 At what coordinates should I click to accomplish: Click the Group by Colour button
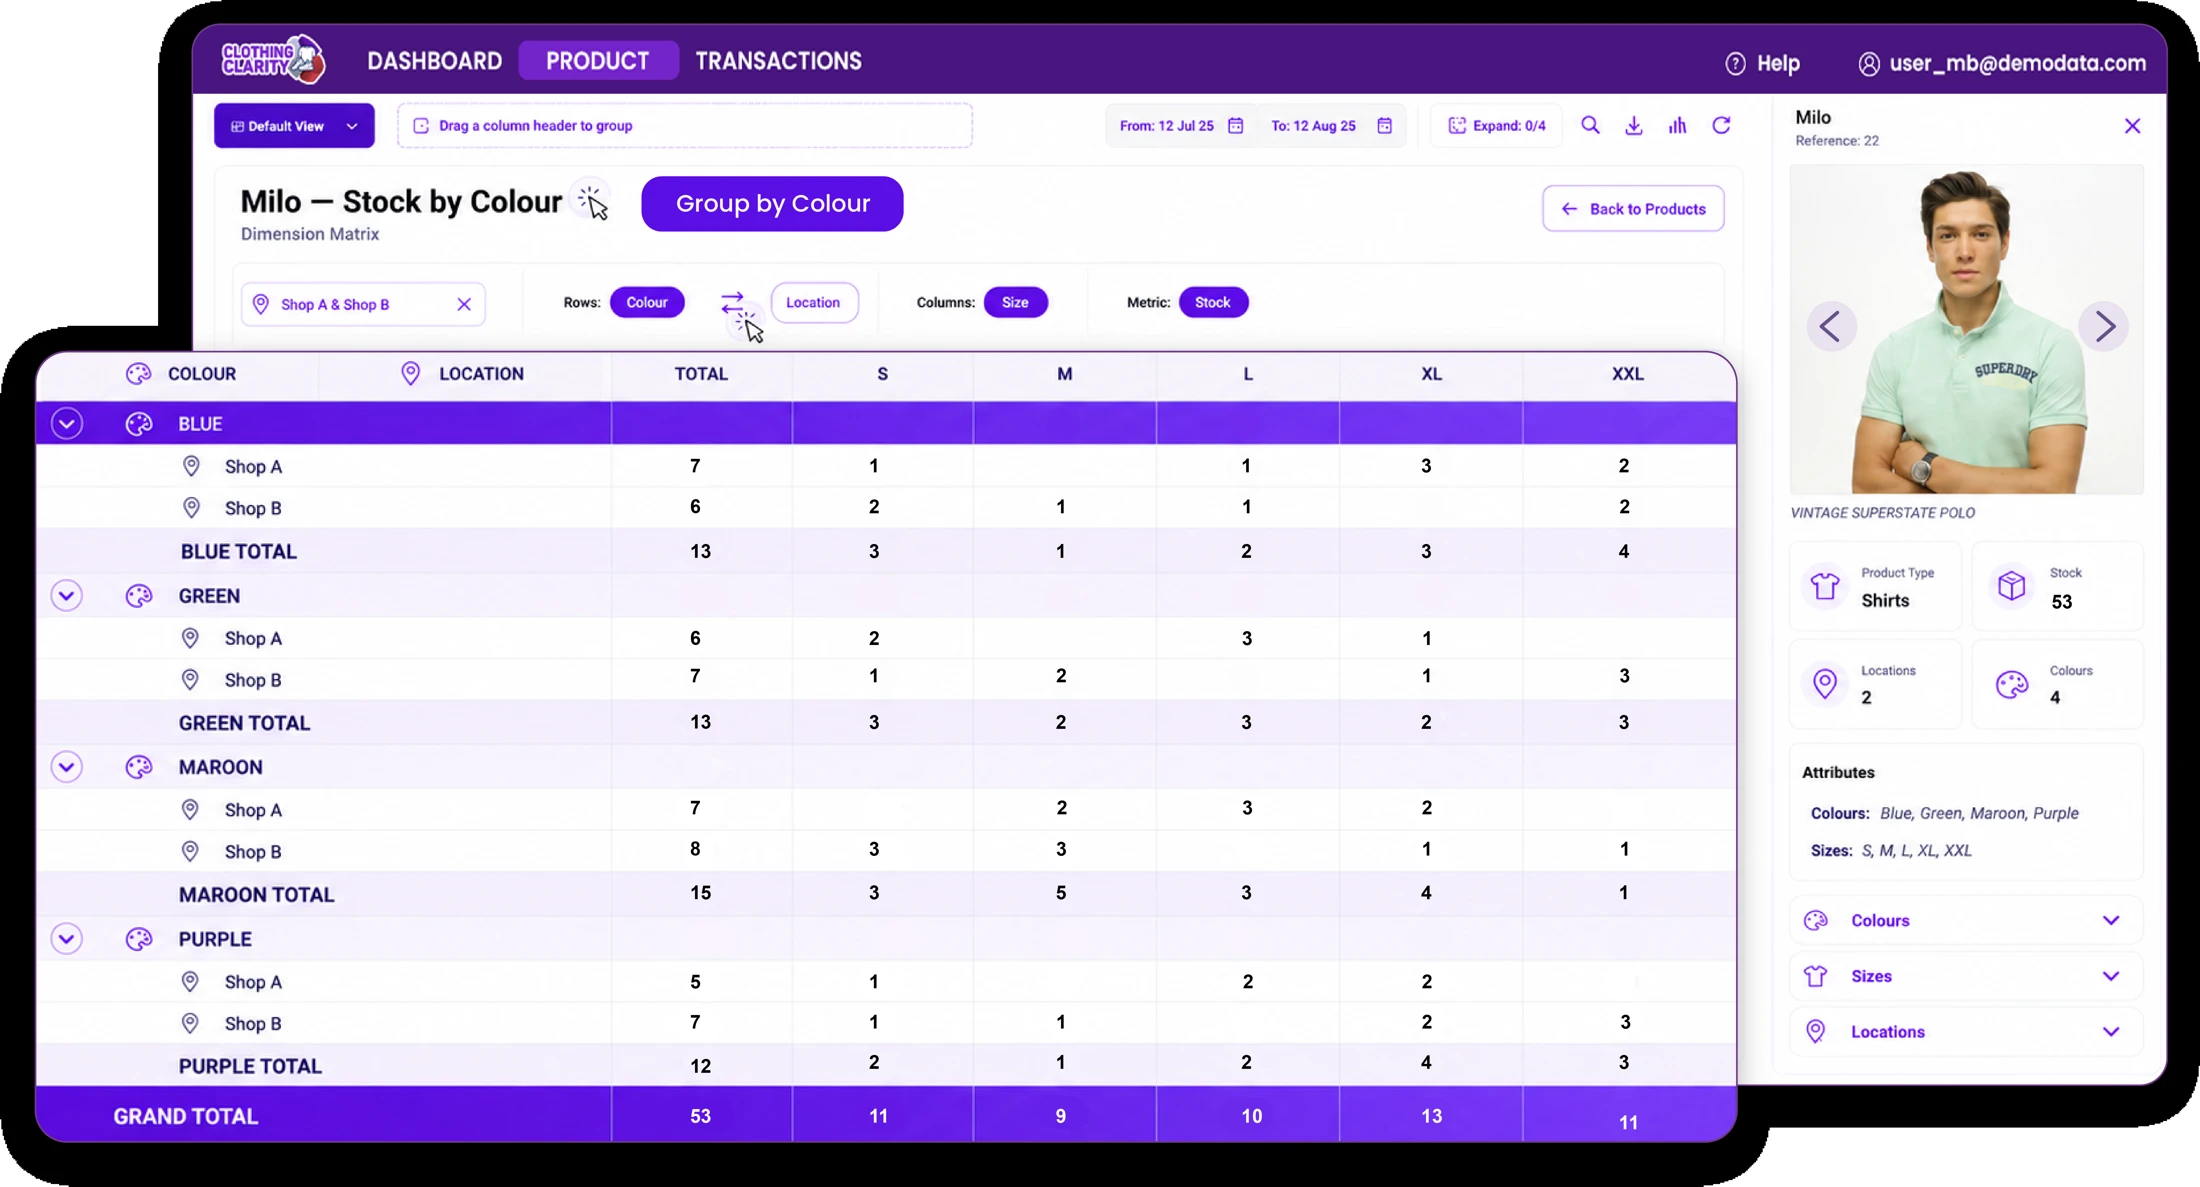(772, 203)
